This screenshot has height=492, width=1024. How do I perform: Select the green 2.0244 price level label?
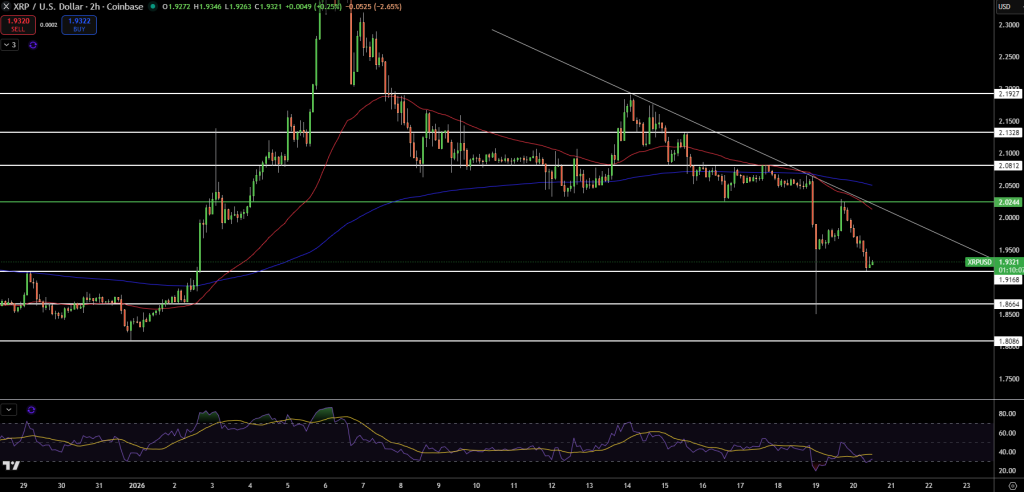pyautogui.click(x=1010, y=203)
